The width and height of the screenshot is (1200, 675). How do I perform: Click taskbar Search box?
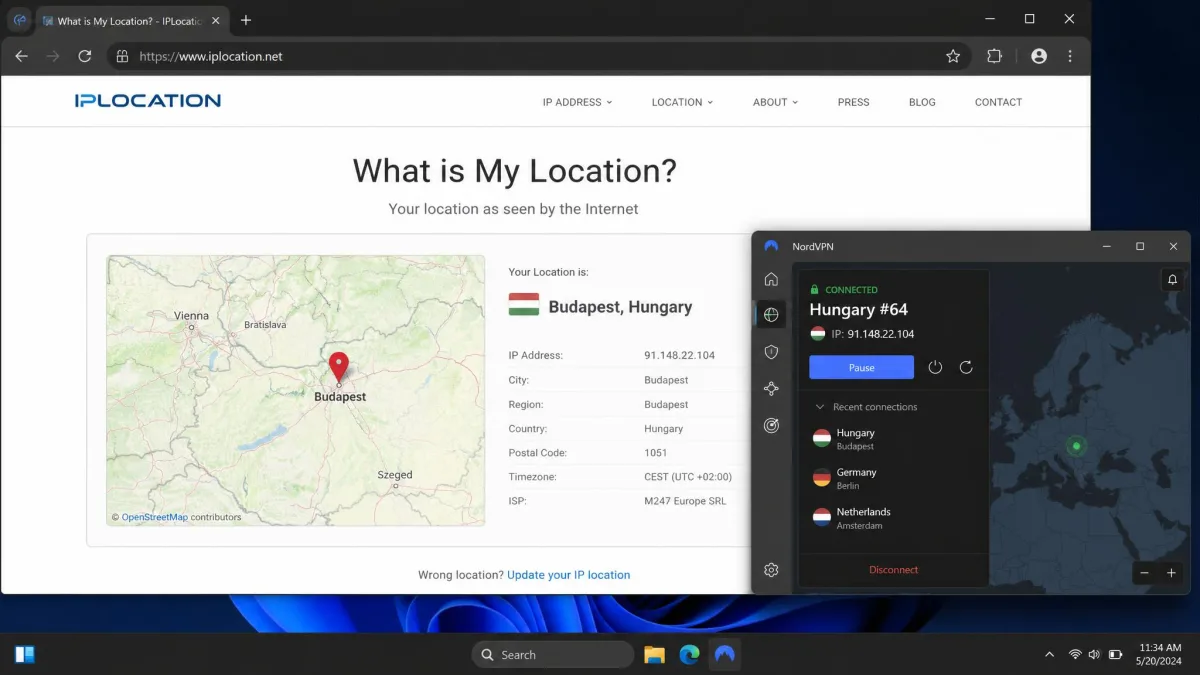[x=552, y=654]
